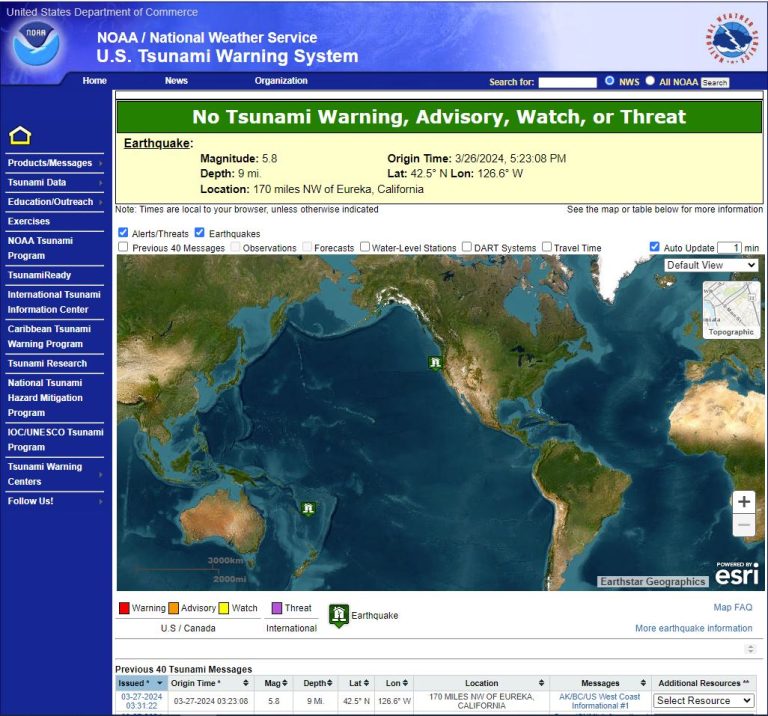Click the esri logo on map
768x716 pixels.
pos(737,574)
